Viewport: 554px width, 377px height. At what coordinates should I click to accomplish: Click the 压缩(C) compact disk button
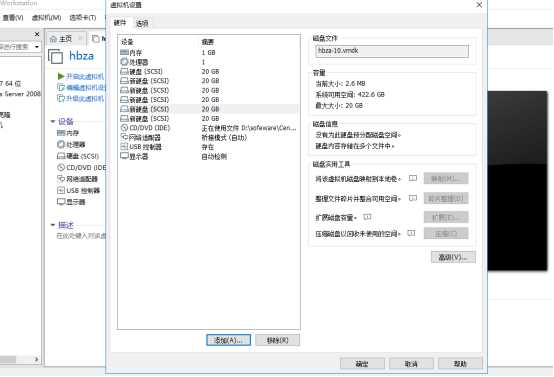446,233
